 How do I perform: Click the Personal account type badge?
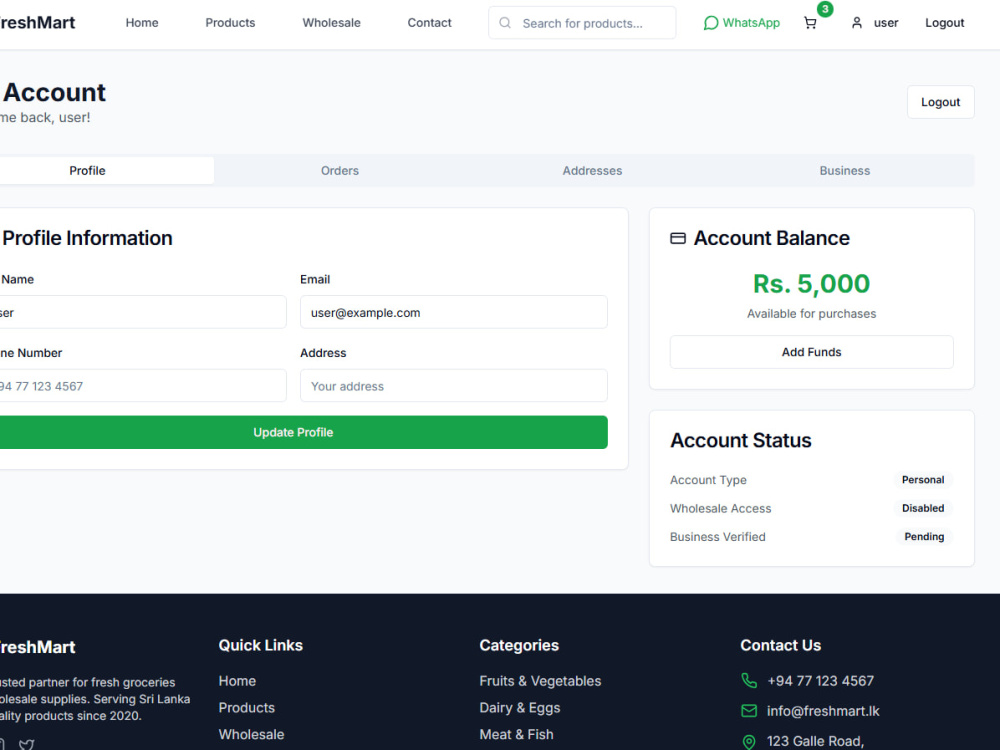(x=923, y=480)
